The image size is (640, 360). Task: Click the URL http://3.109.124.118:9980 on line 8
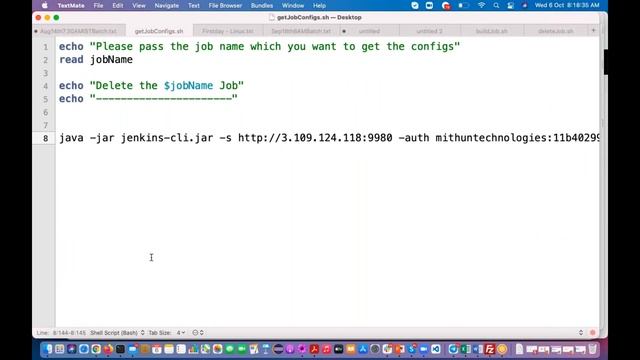[315, 138]
